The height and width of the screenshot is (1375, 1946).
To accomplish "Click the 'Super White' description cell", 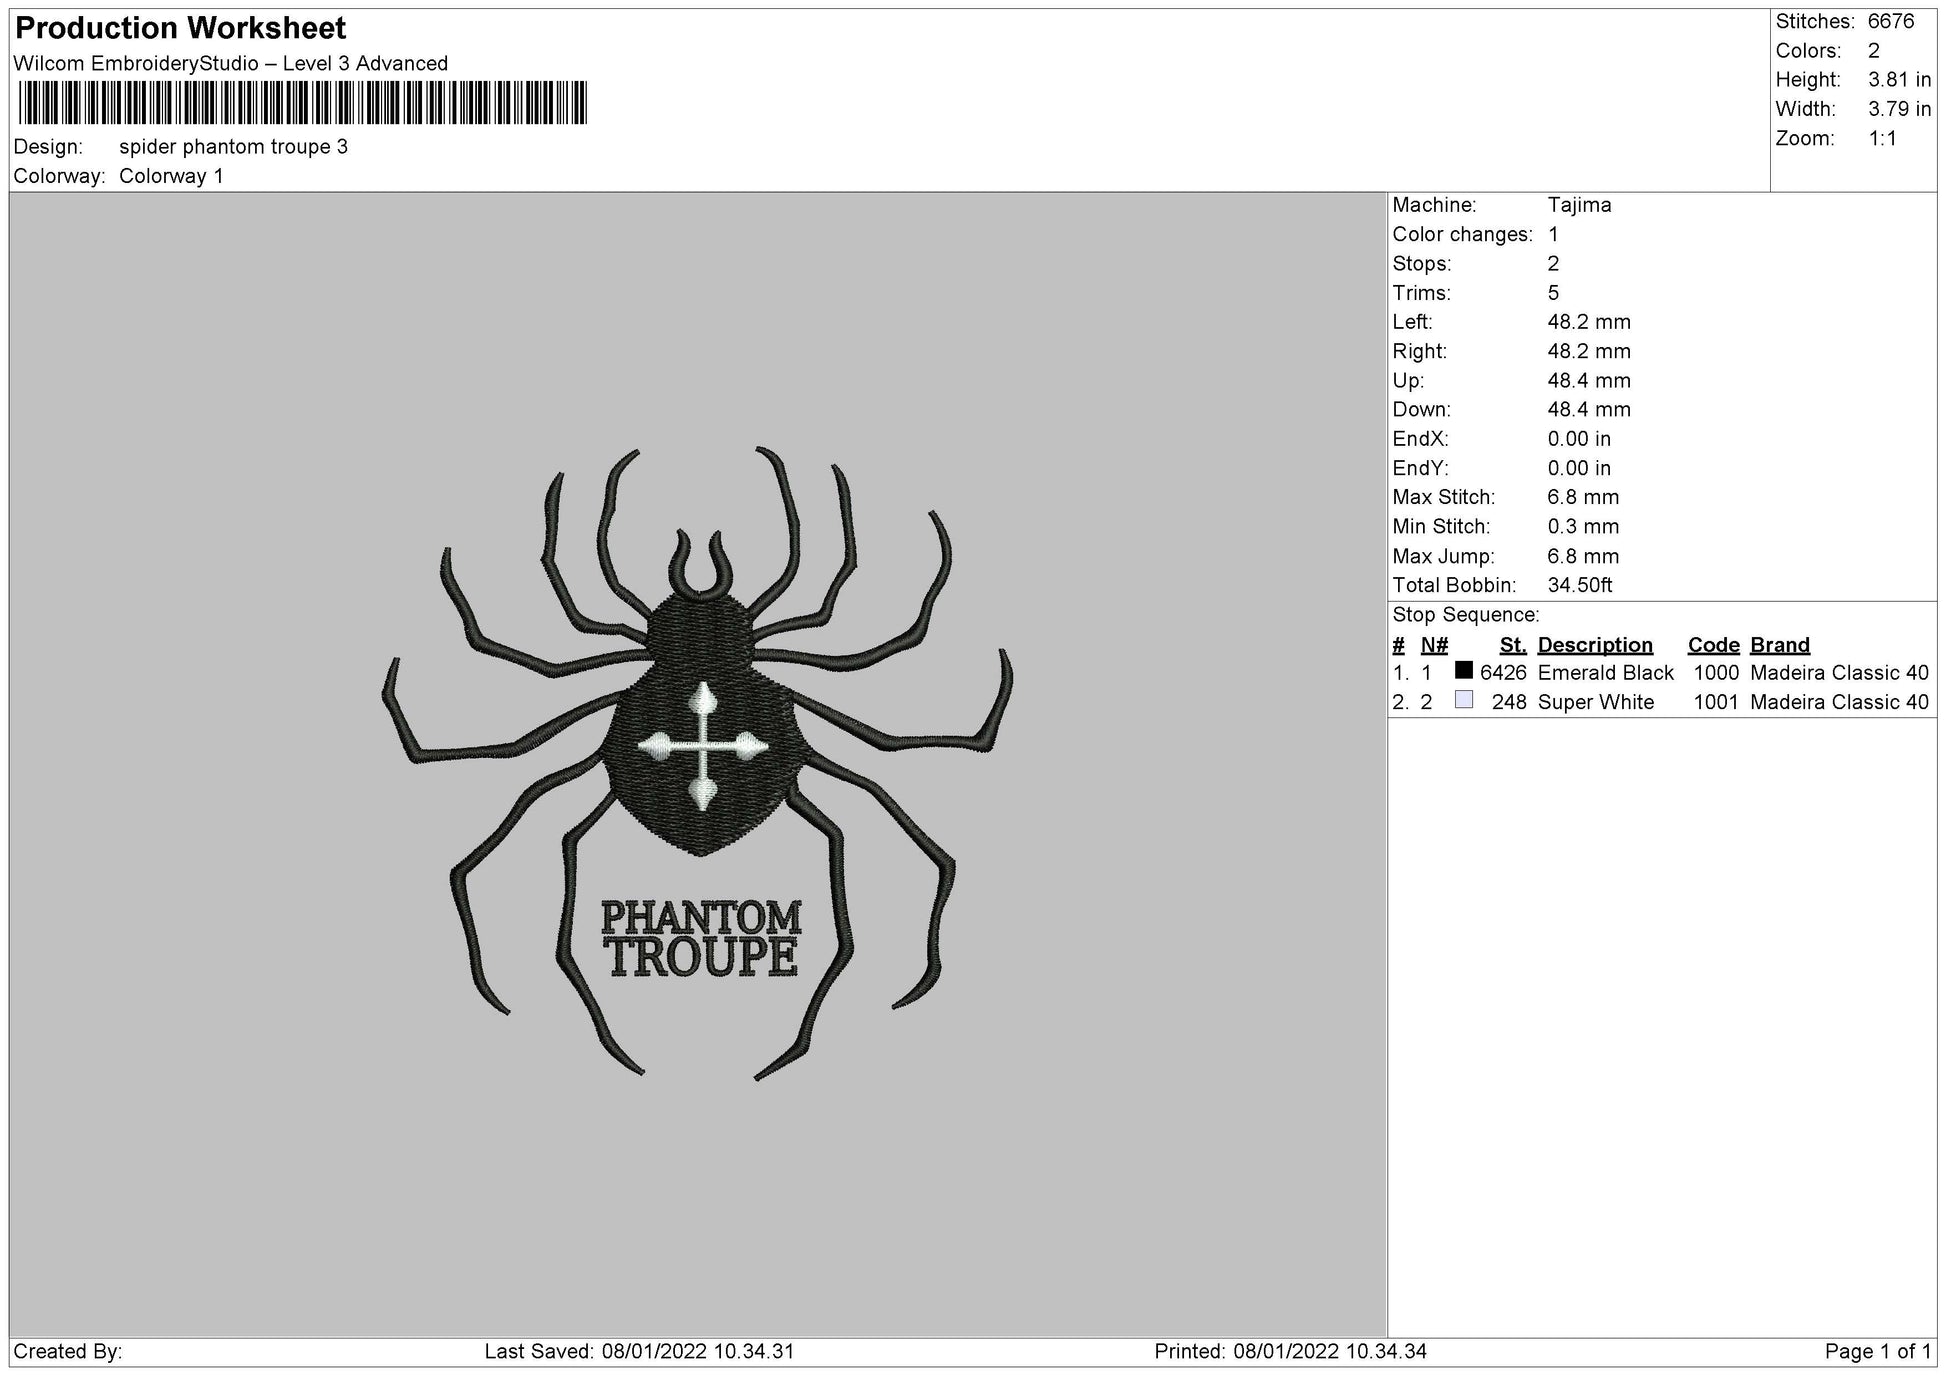I will [1596, 703].
